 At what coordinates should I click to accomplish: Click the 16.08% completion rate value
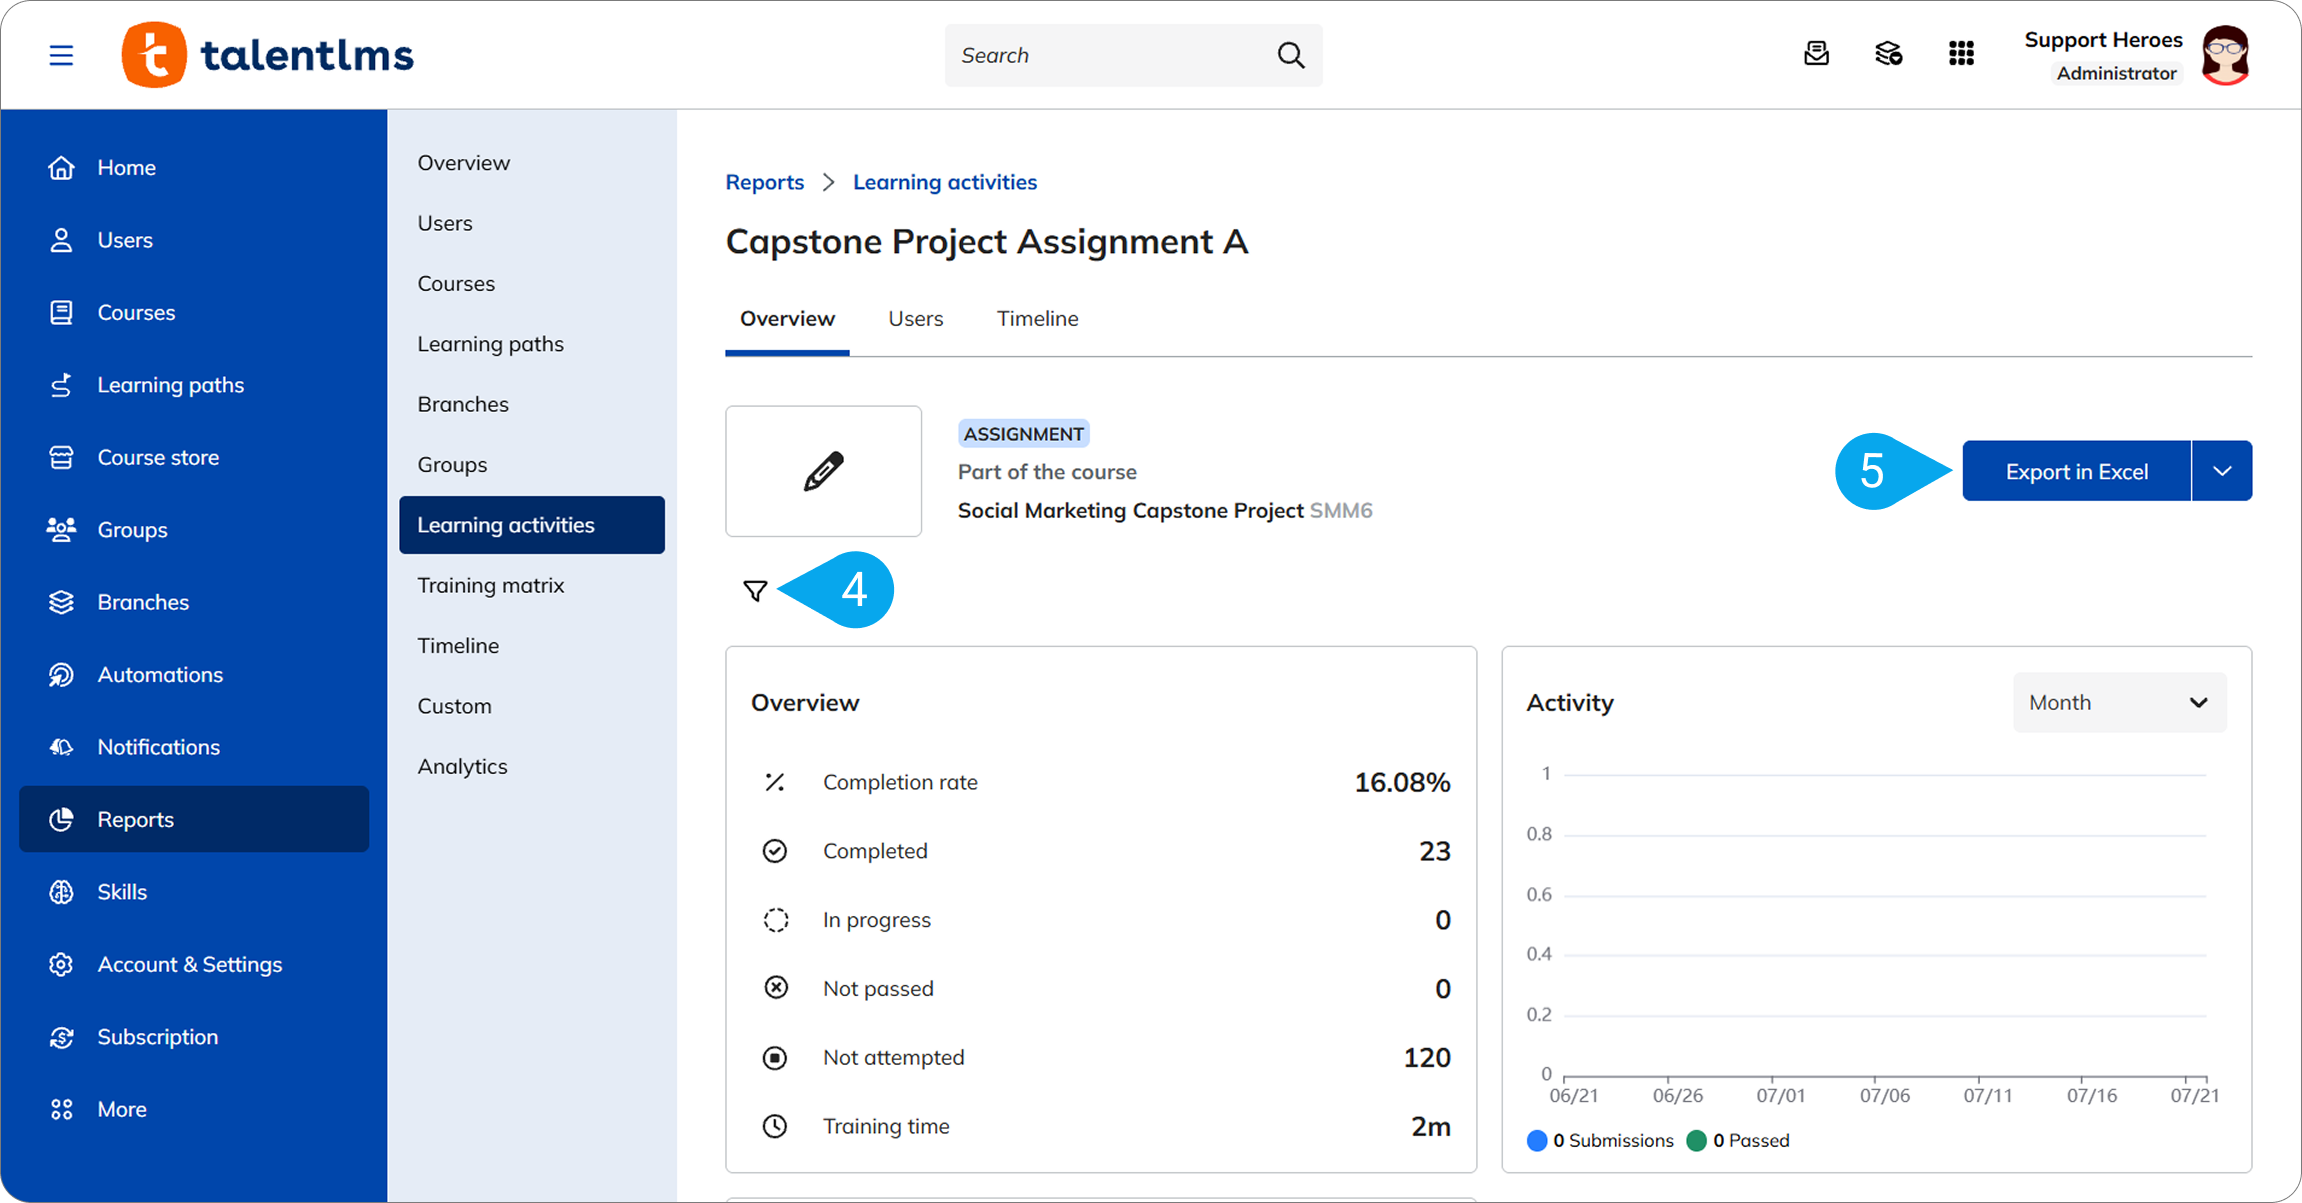[x=1402, y=782]
